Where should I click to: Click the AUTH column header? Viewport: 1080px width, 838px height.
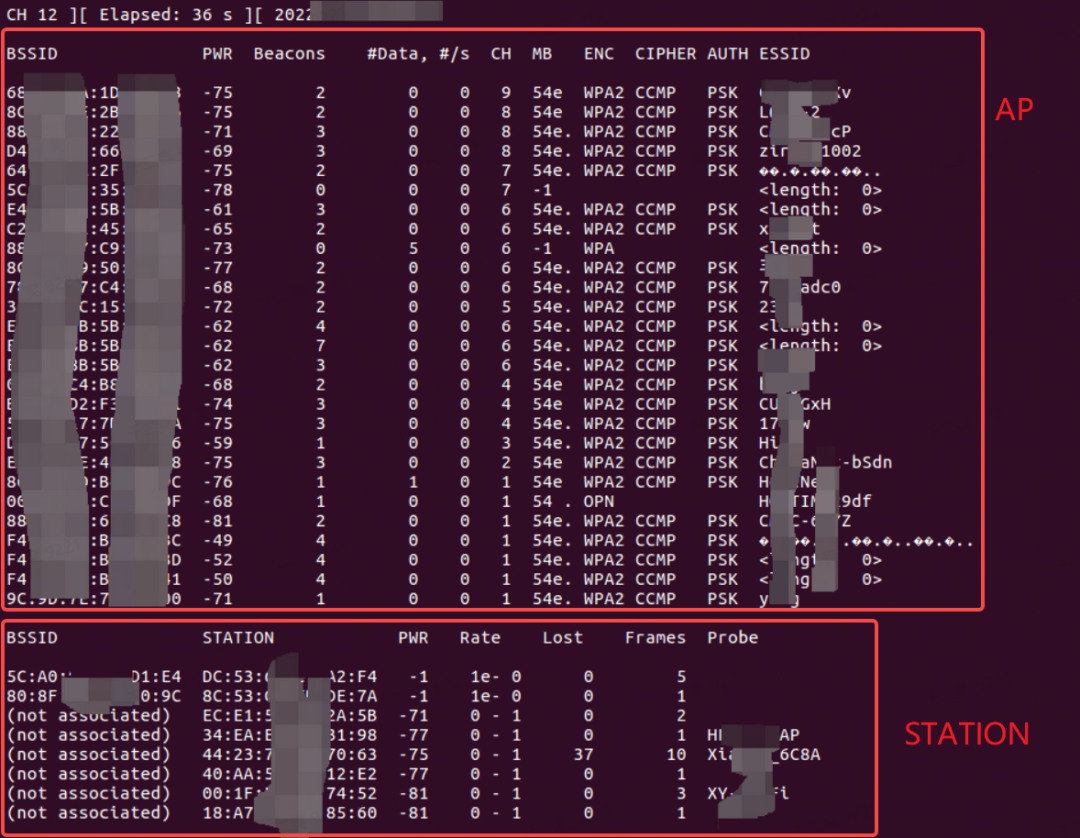point(727,54)
